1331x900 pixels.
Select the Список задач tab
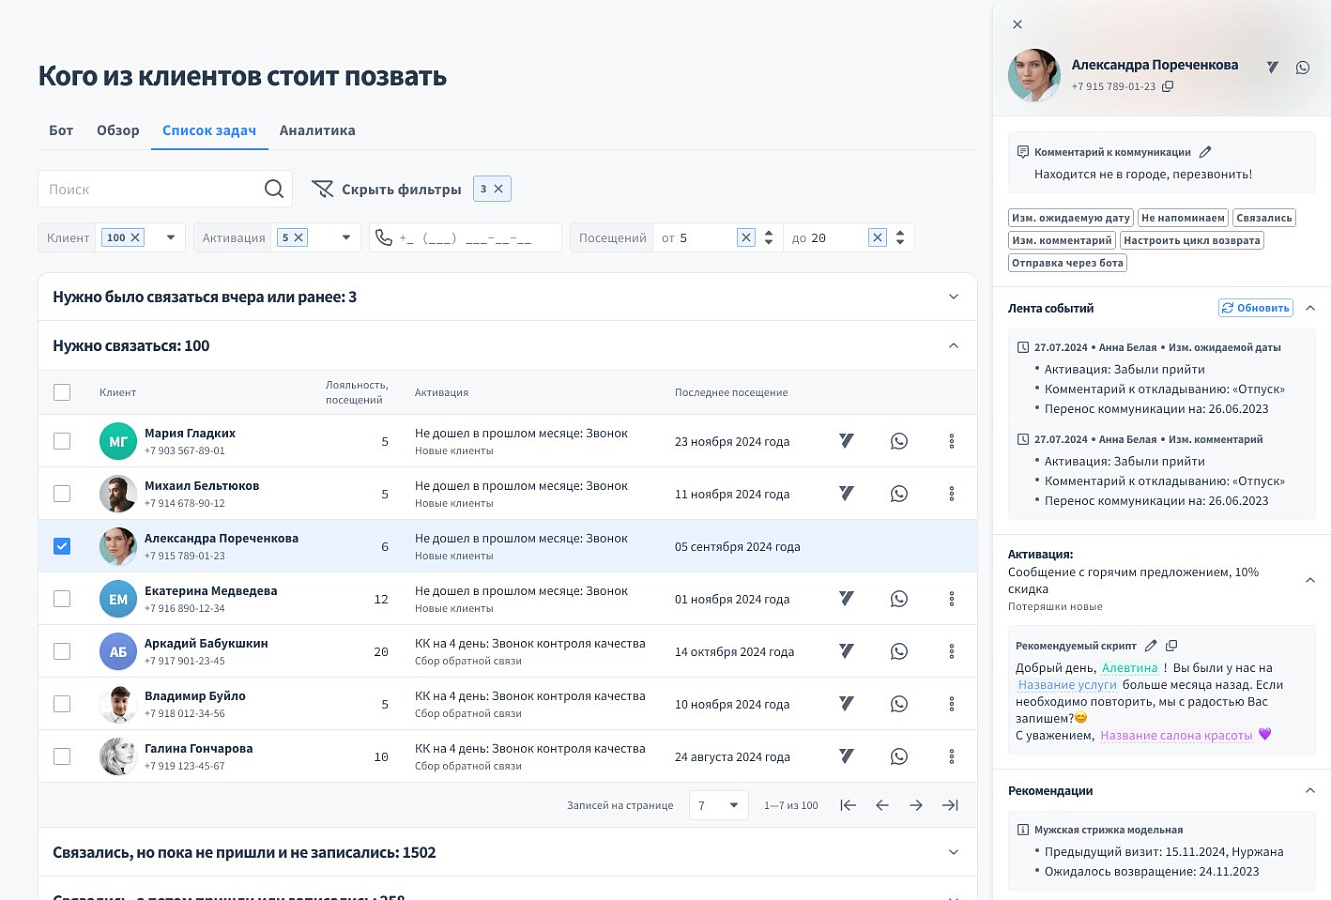click(209, 130)
